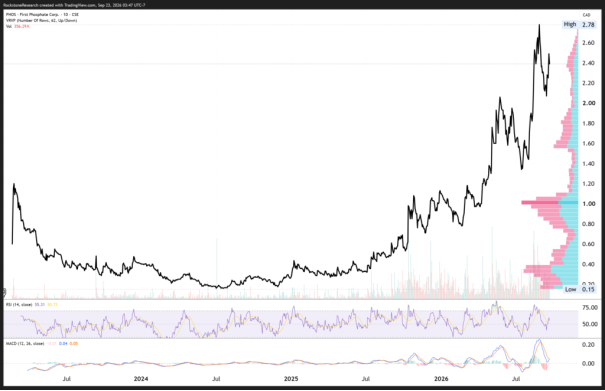Image resolution: width=605 pixels, height=391 pixels.
Task: Click the Jul label between 2024 and 2025
Action: click(216, 379)
